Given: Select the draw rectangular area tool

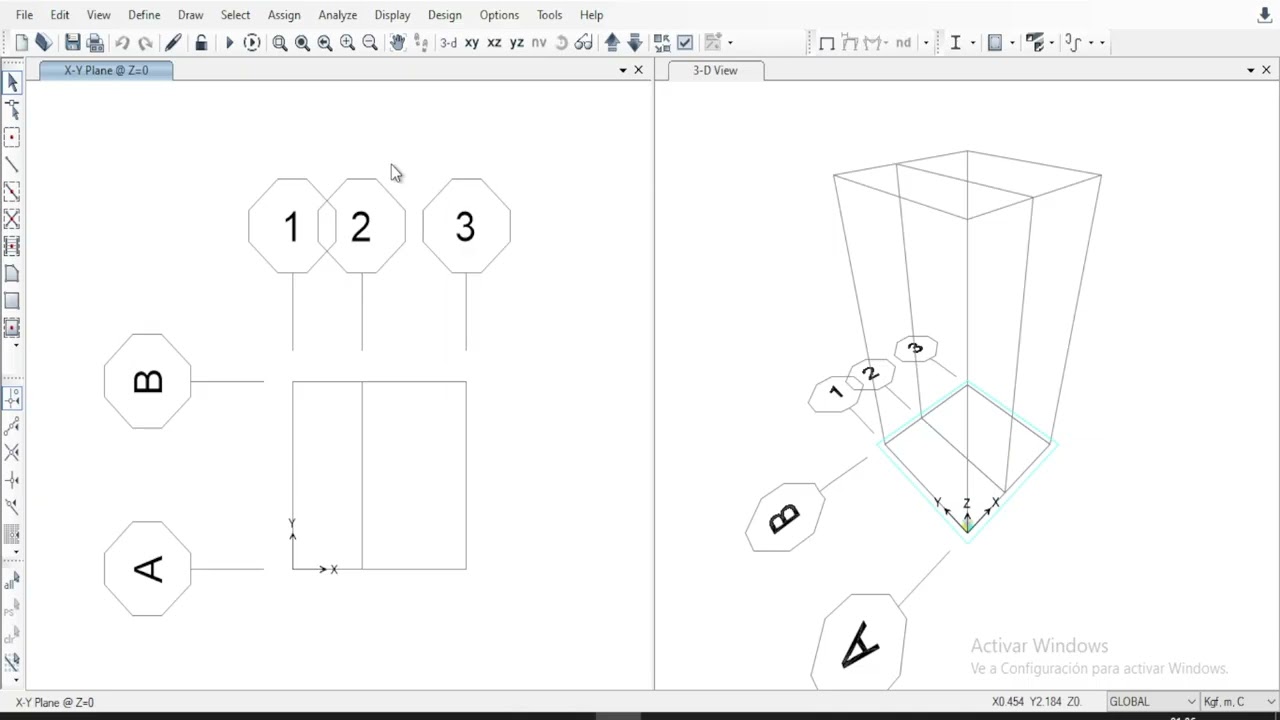Looking at the screenshot, I should click(12, 301).
